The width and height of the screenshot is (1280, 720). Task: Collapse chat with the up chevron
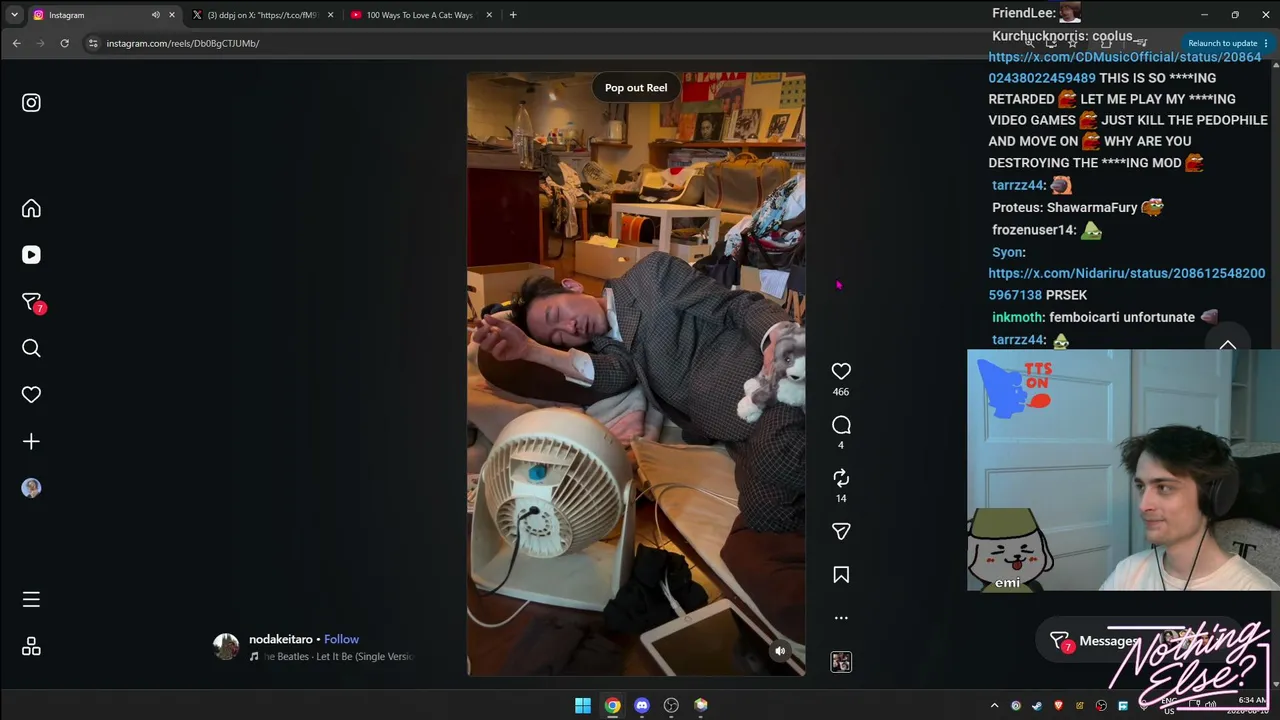1228,345
